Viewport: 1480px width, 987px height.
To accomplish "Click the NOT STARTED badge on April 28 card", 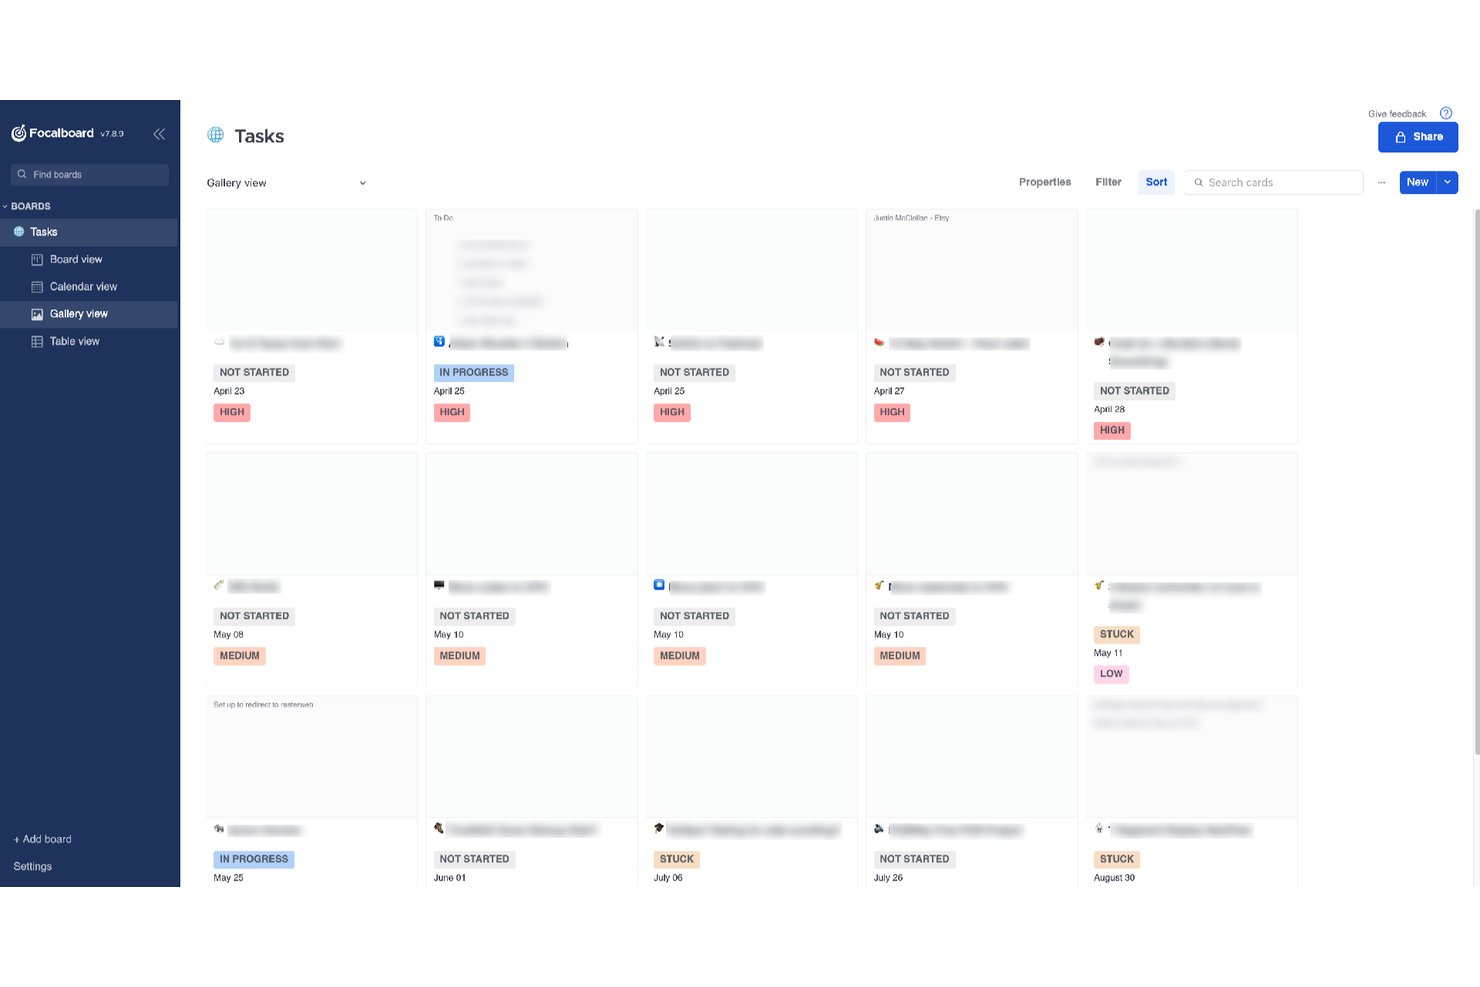I will [1134, 391].
